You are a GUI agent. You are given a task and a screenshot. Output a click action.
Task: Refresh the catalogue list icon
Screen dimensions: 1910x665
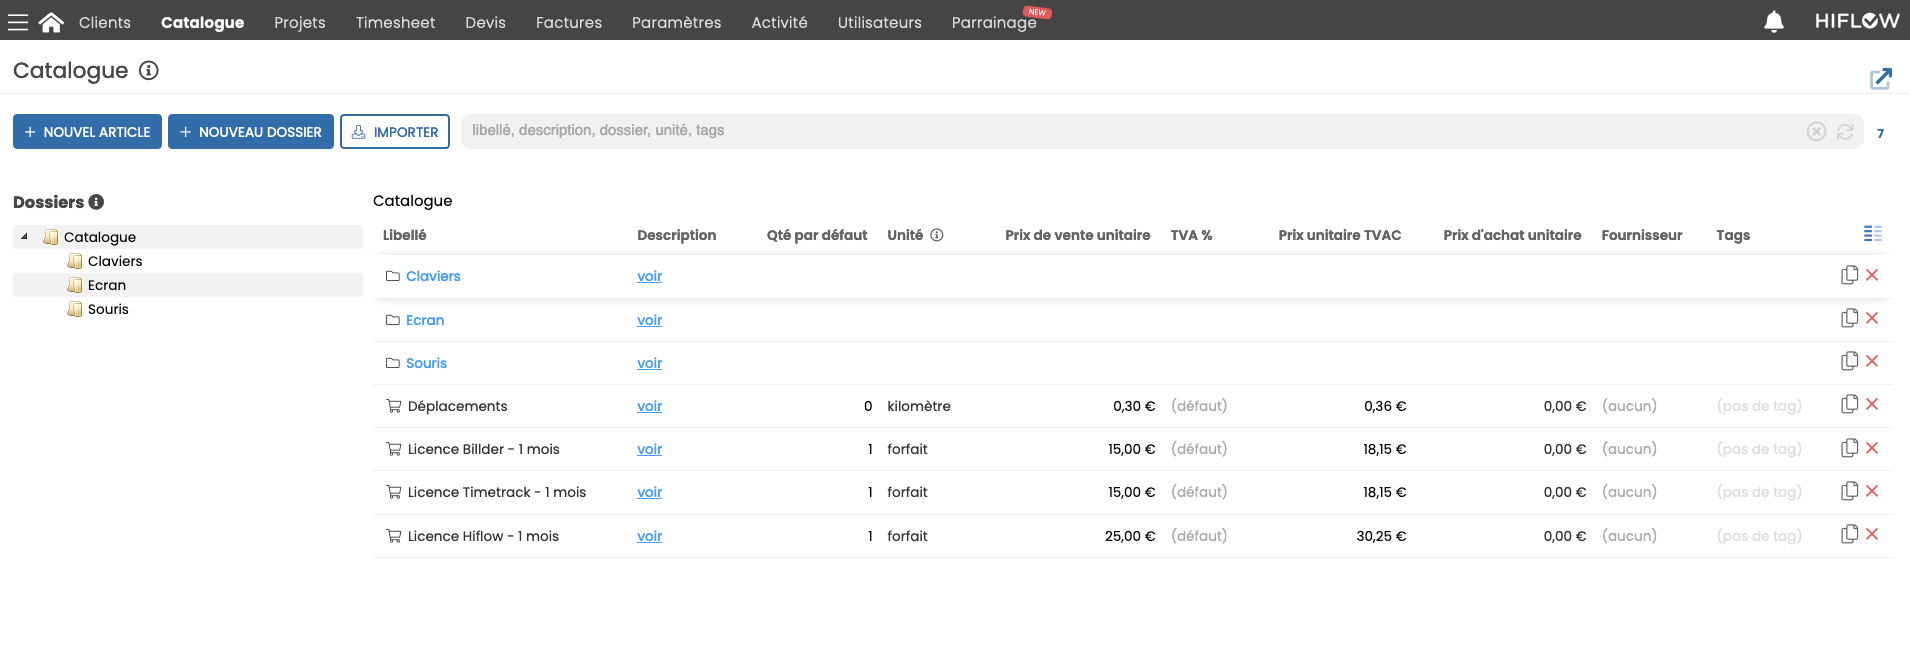(x=1845, y=132)
